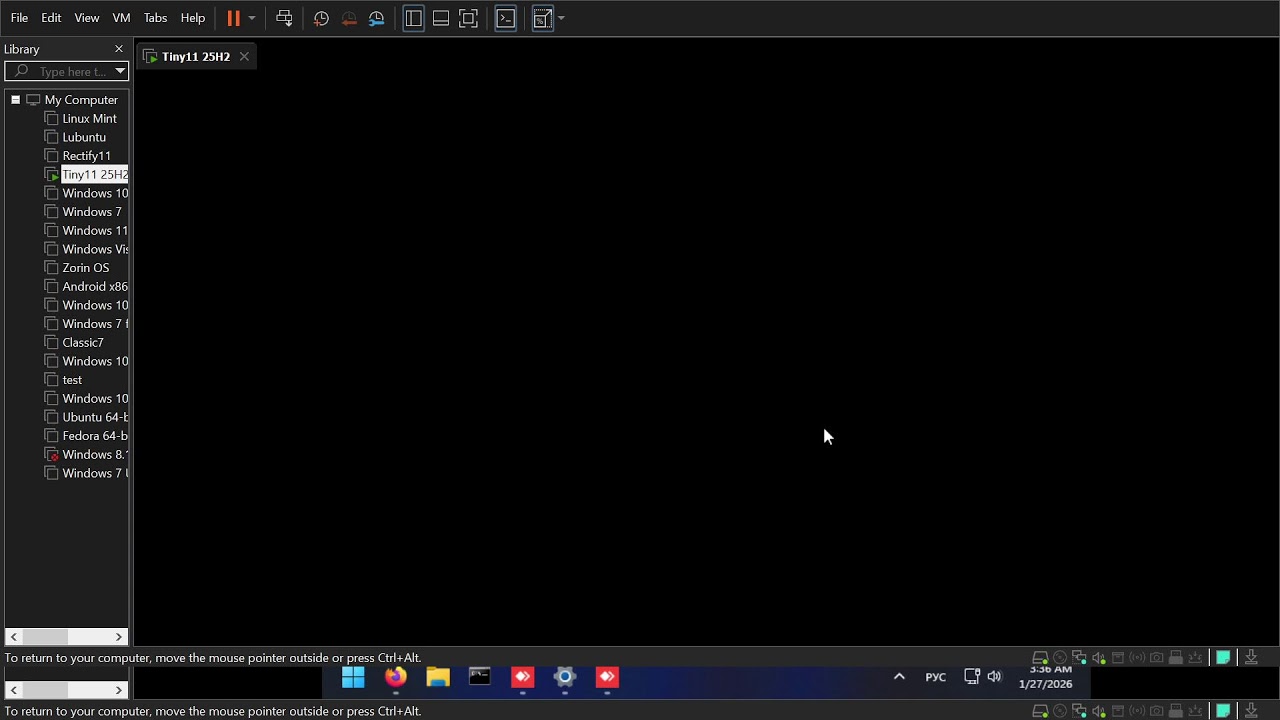
Task: Switch the РУС keyboard language indicator
Action: [x=935, y=678]
